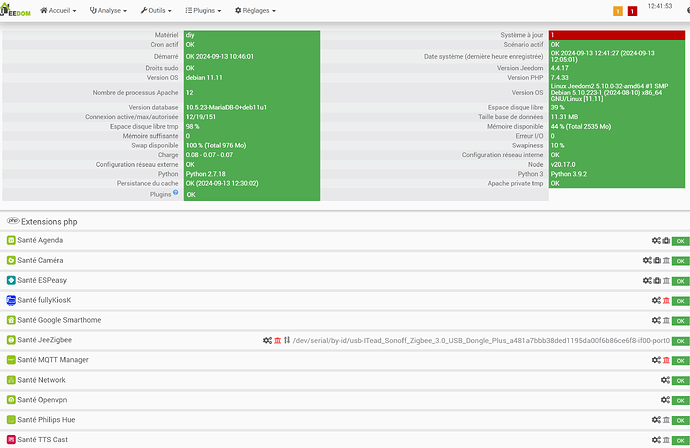Open the Plugins menu in navbar
The height and width of the screenshot is (448, 690).
[x=206, y=11]
